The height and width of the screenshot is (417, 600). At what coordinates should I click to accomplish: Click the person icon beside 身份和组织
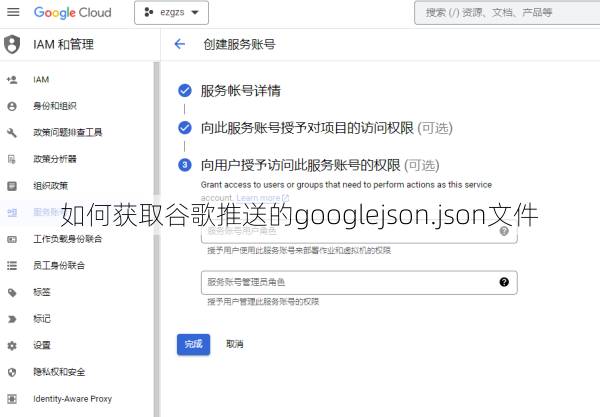click(x=12, y=106)
